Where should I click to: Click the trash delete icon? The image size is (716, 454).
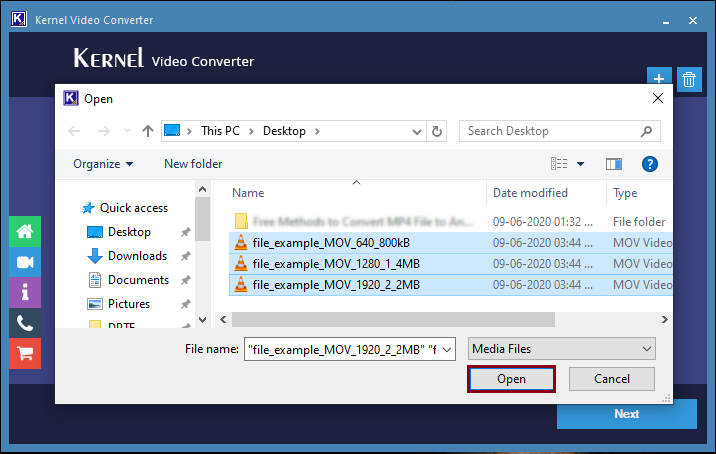pos(689,79)
